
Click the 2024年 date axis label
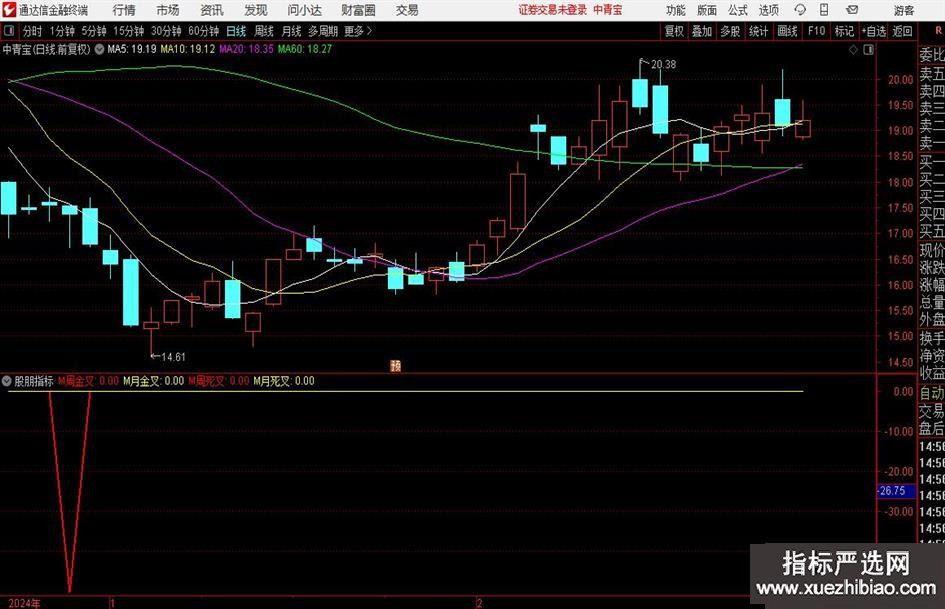tap(25, 603)
